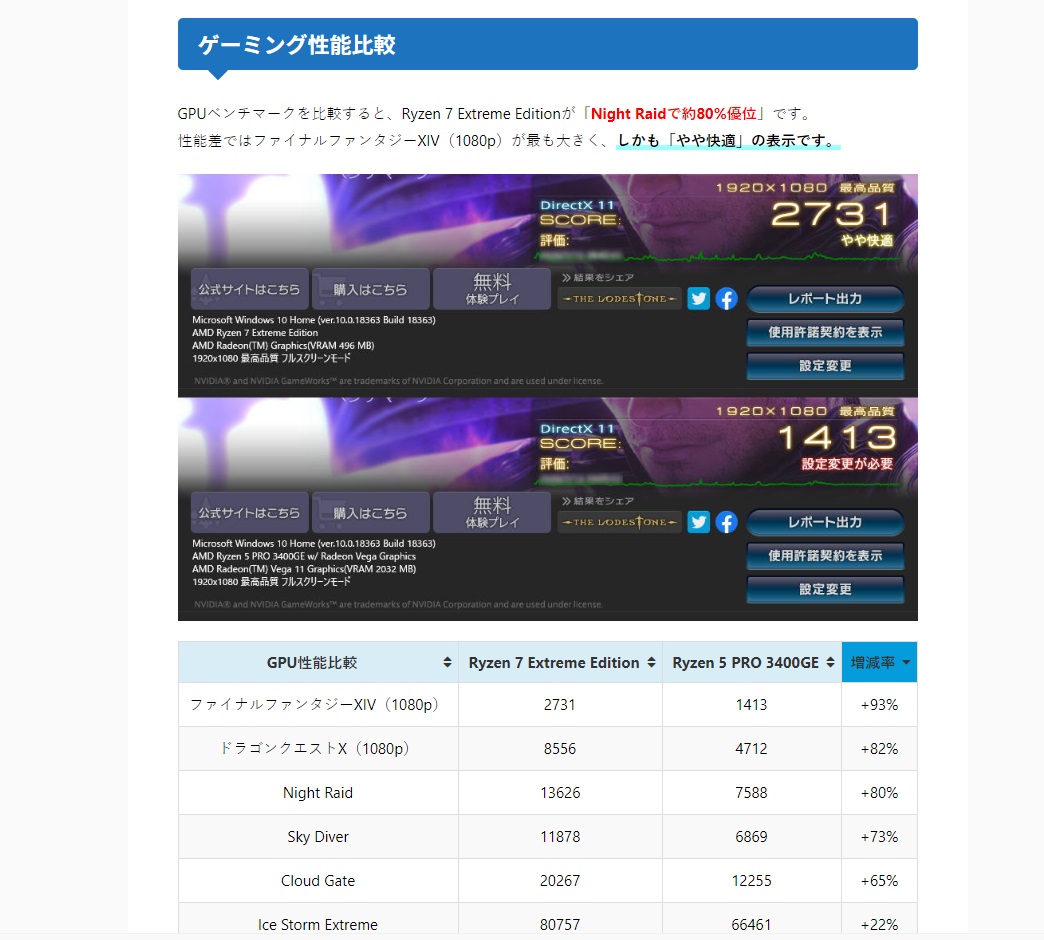
Task: Click the AMD Ryzen 7 Extreme Edition system text
Action: coord(255,332)
